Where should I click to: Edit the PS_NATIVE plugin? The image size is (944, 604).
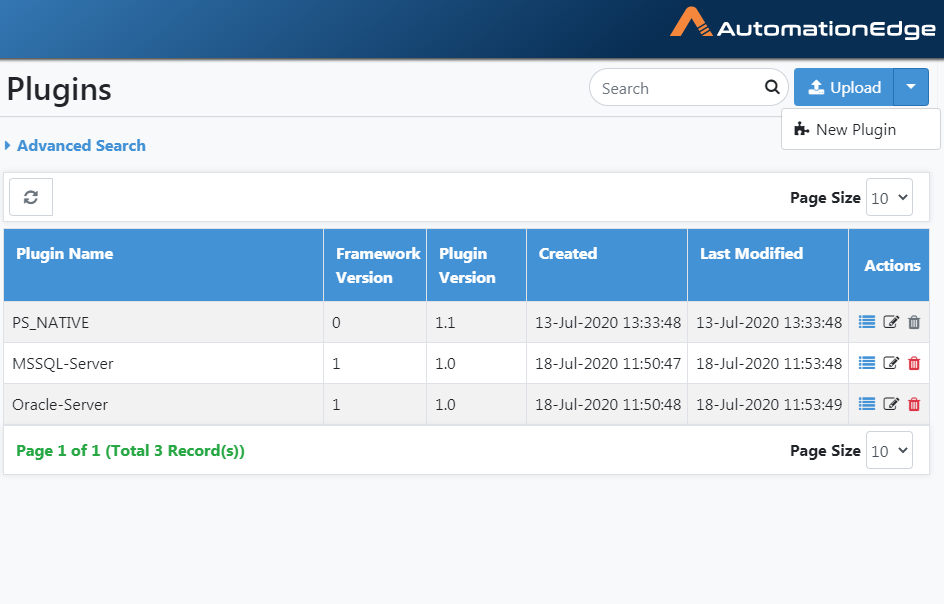(x=891, y=322)
